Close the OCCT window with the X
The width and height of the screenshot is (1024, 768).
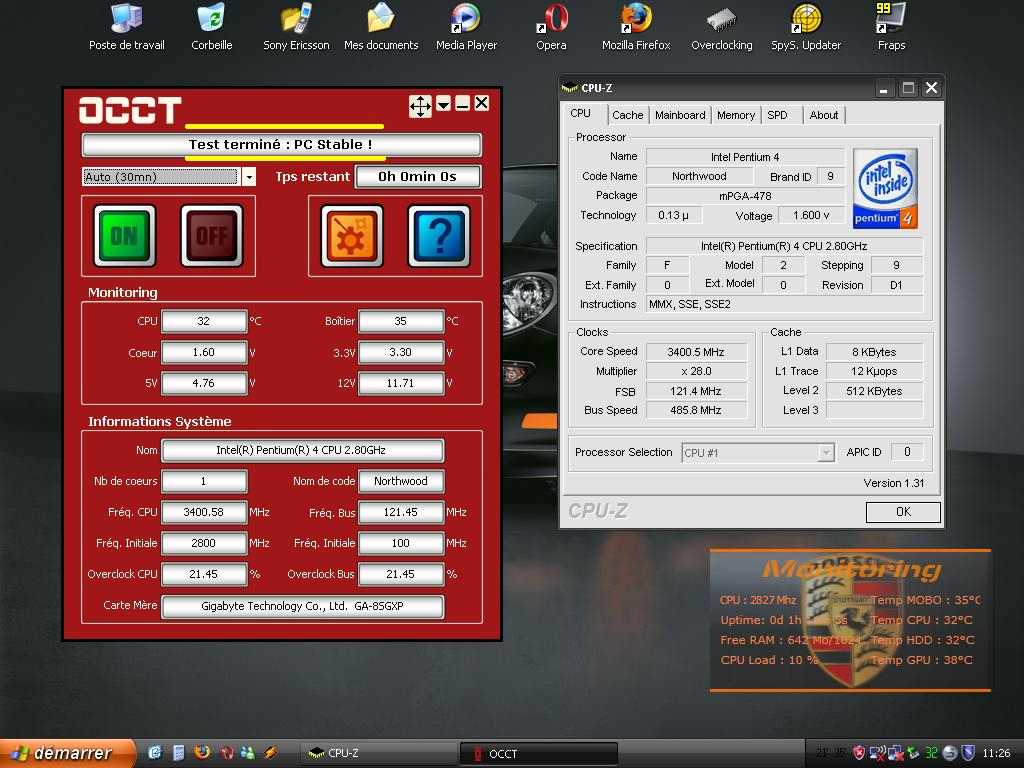481,103
